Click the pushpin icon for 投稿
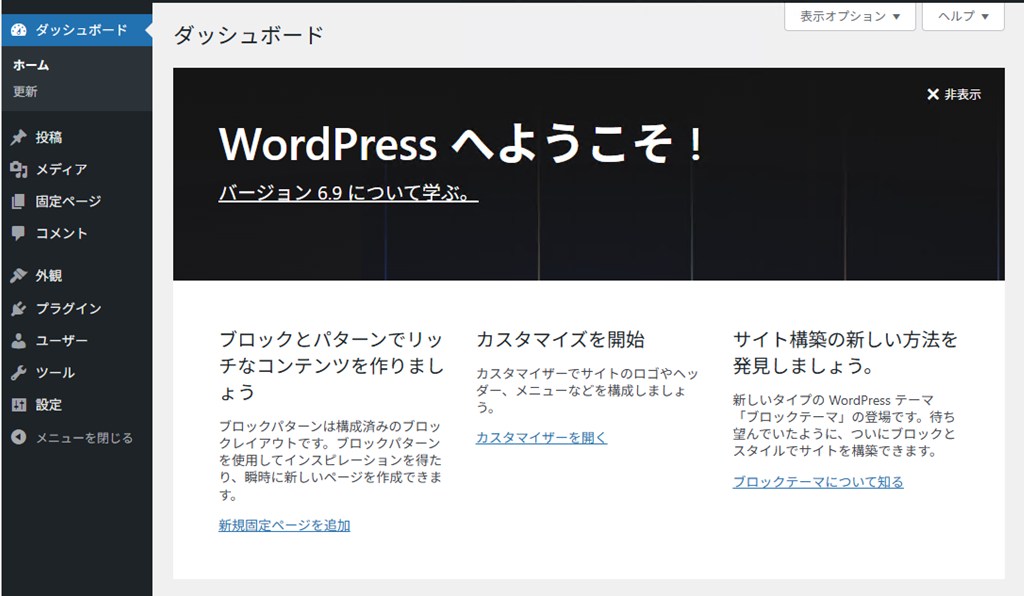Viewport: 1024px width, 596px height. click(18, 138)
